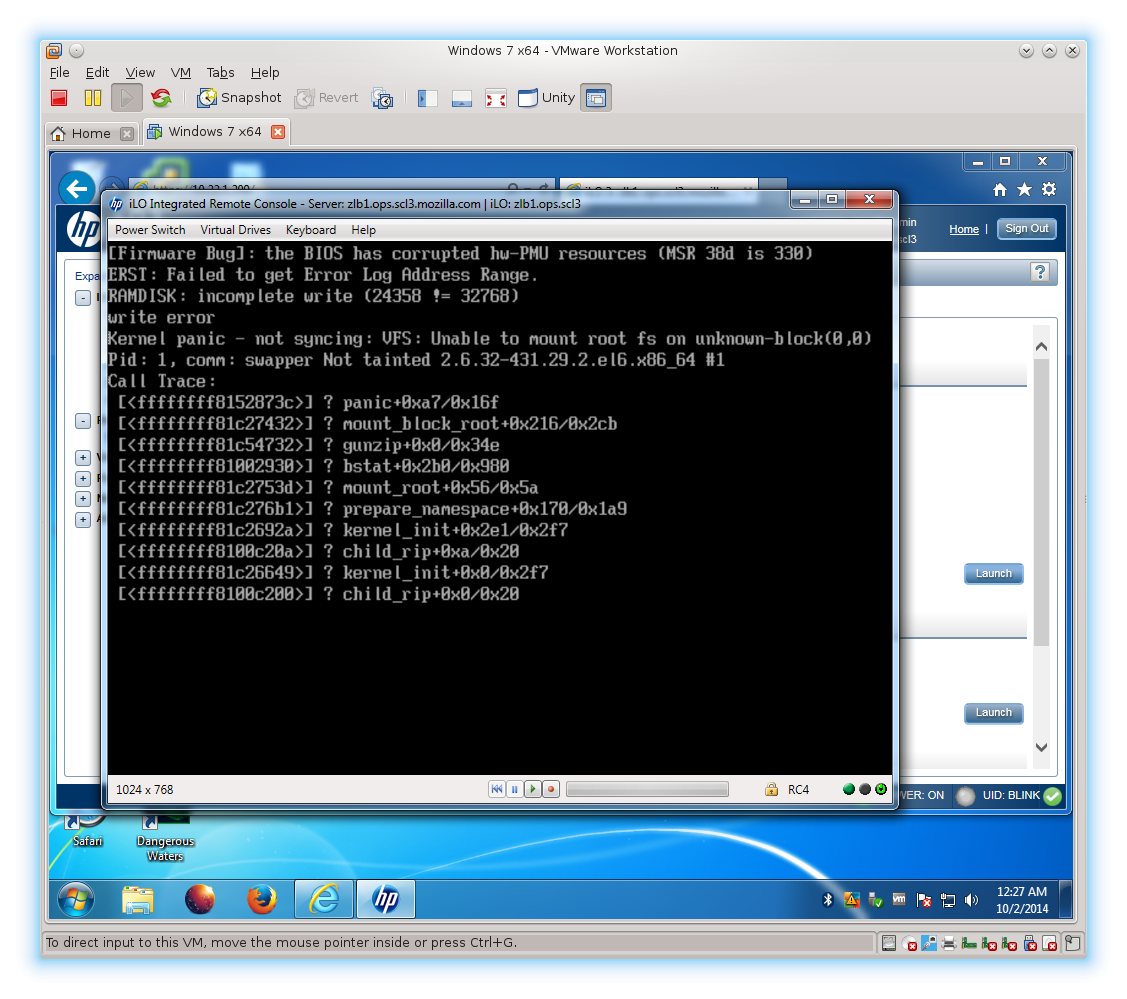Image resolution: width=1127 pixels, height=999 pixels.
Task: Open IE Favorites star icon
Action: (1024, 190)
